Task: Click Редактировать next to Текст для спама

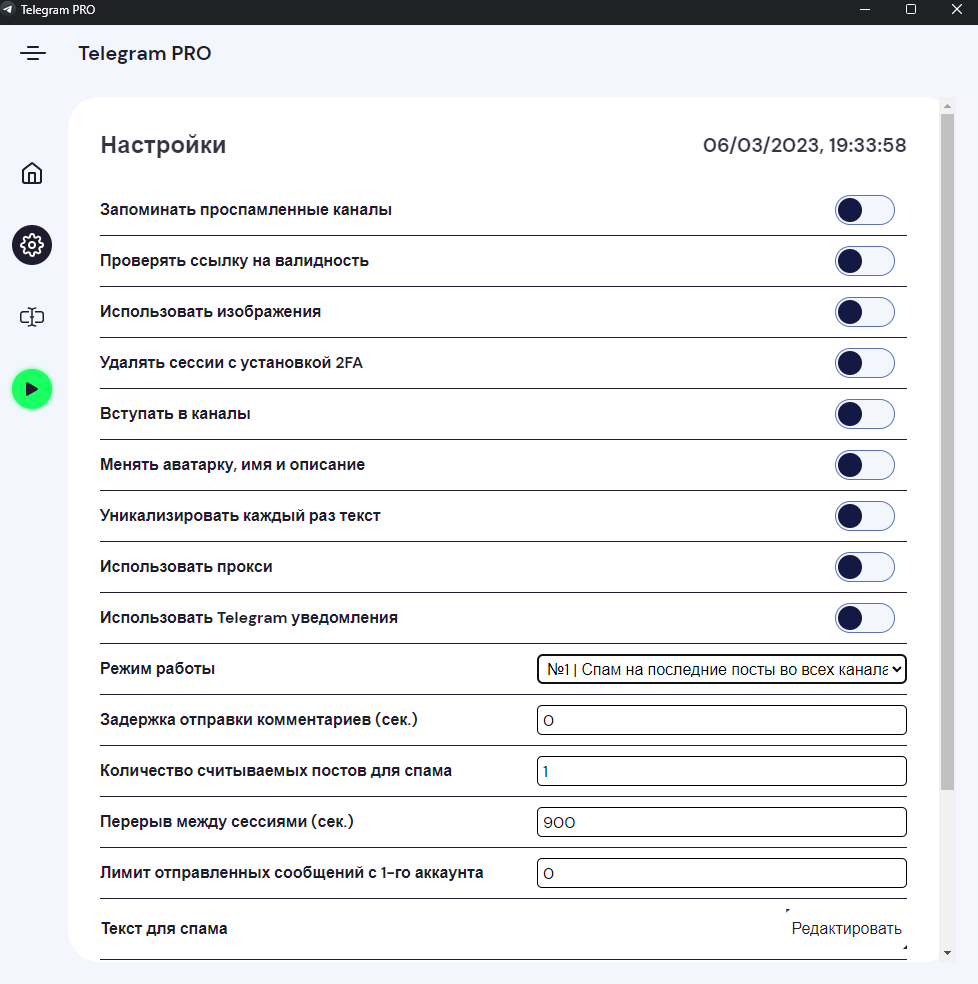Action: click(x=846, y=928)
